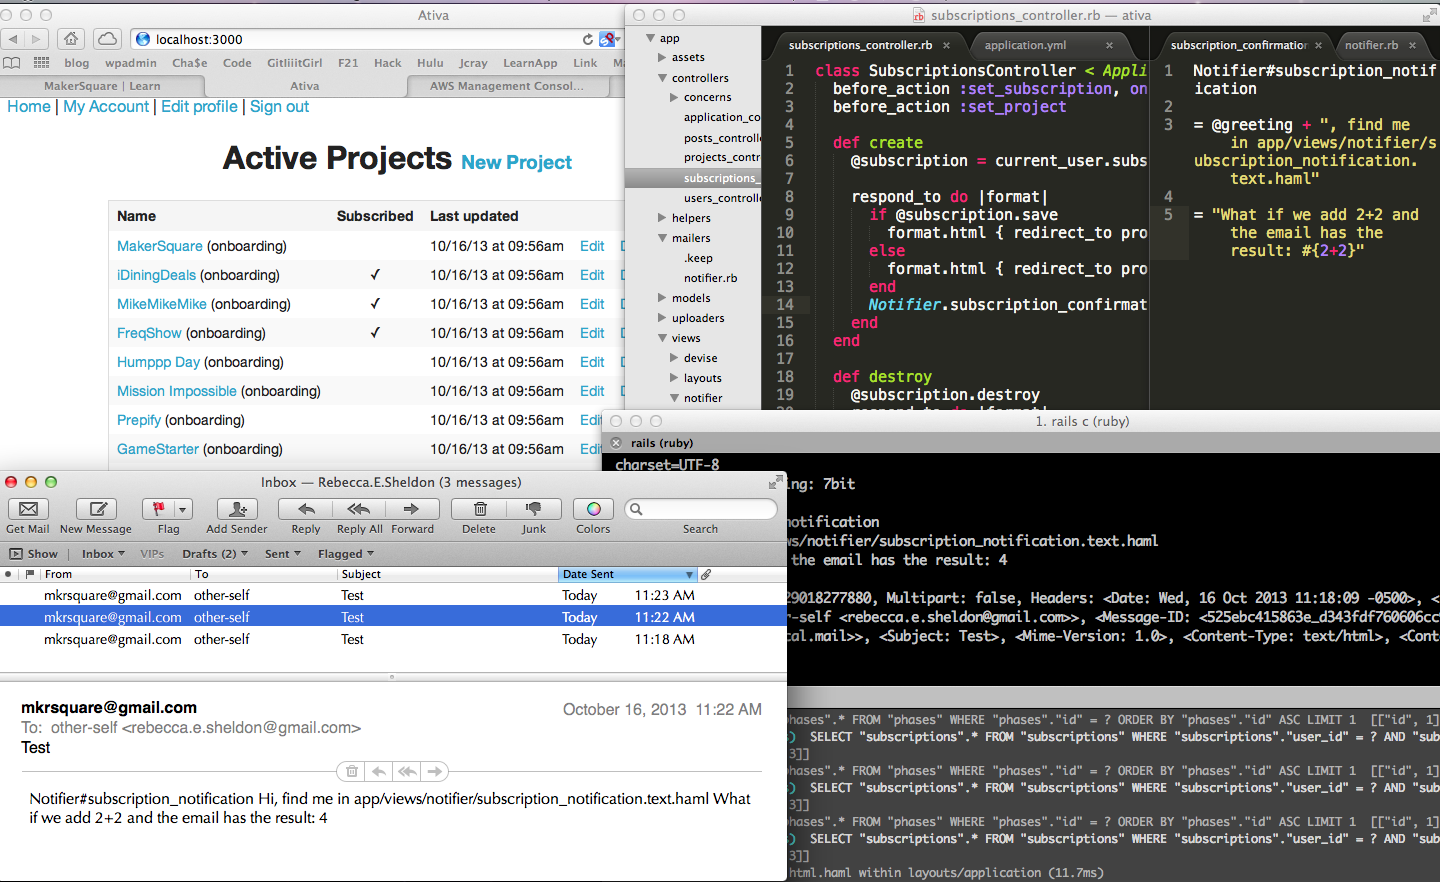Click the Sign out link
Viewport: 1440px width, 882px height.
tap(279, 107)
